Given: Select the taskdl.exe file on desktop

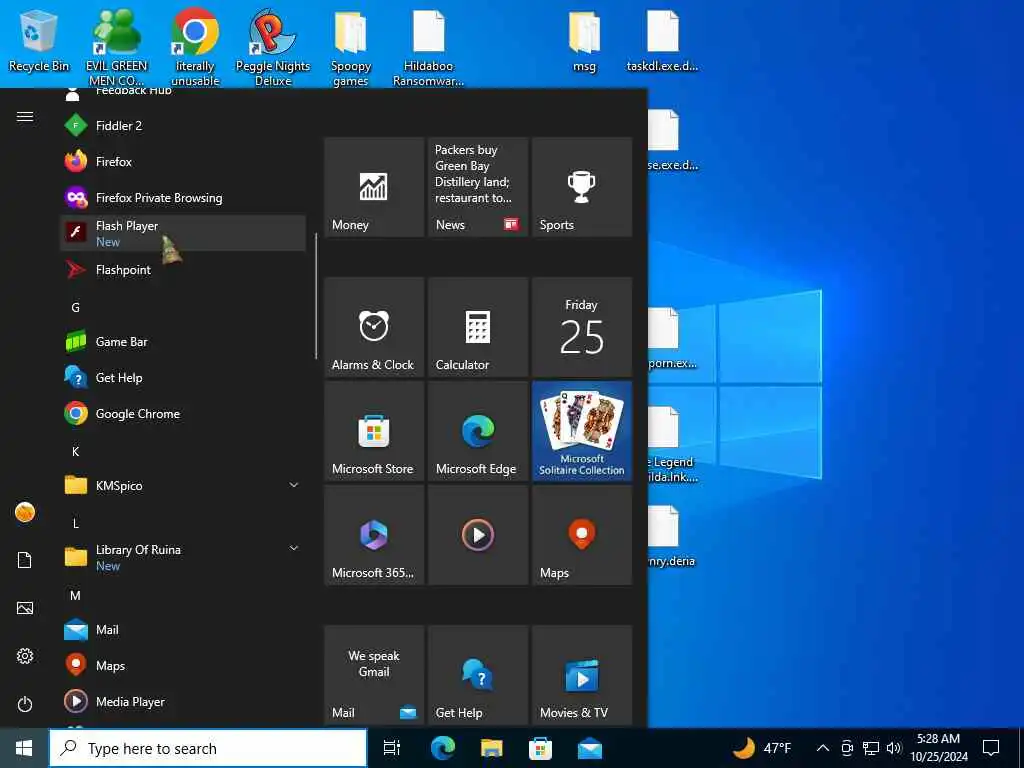Looking at the screenshot, I should [662, 42].
